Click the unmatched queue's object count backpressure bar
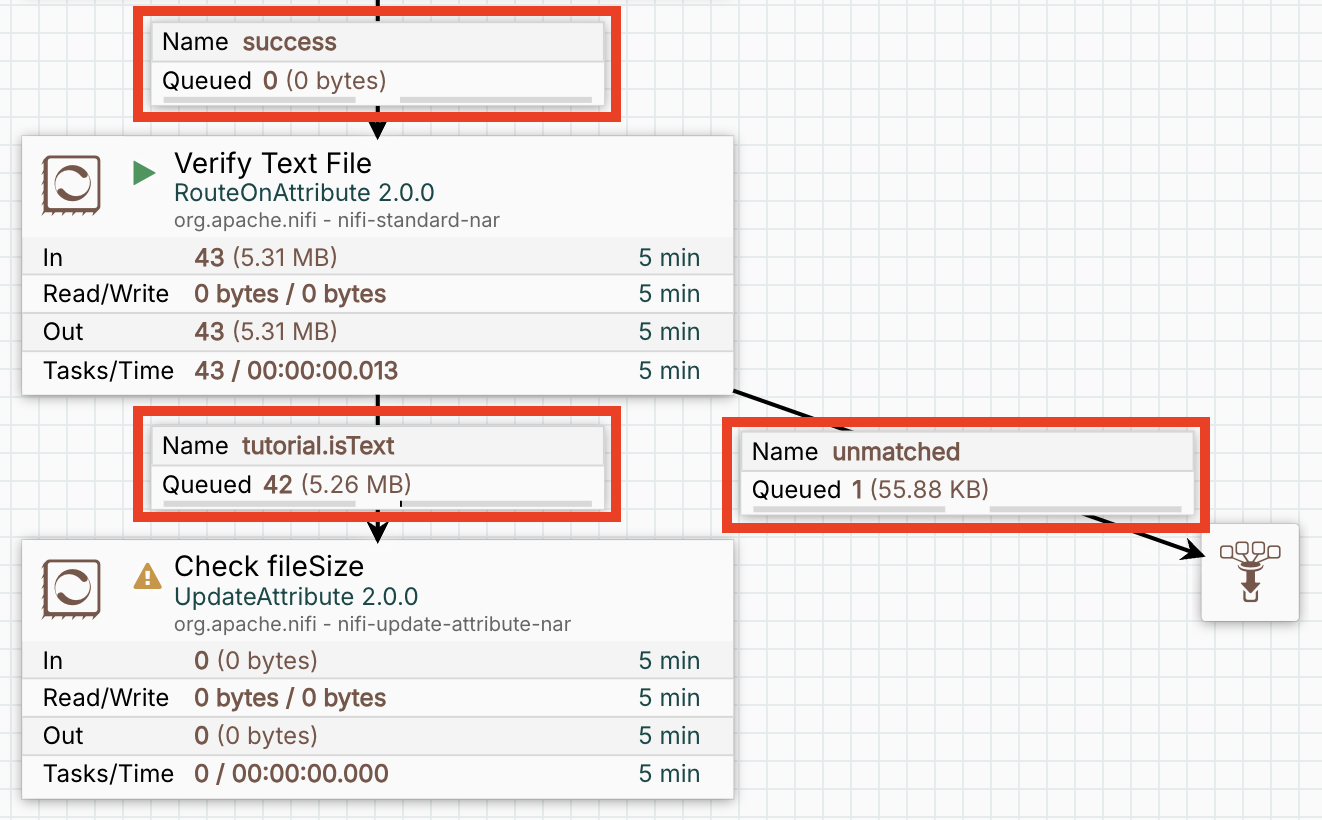 coord(848,510)
